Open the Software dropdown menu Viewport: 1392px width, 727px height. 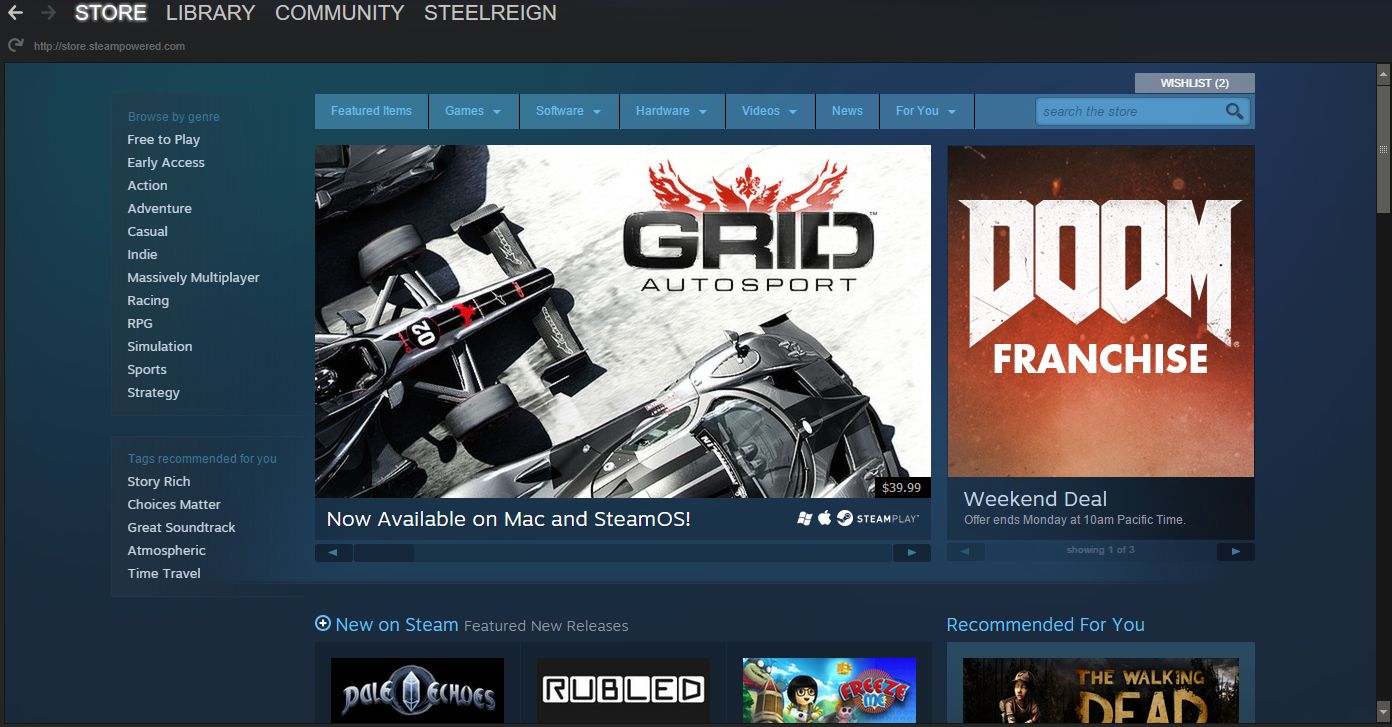point(569,111)
